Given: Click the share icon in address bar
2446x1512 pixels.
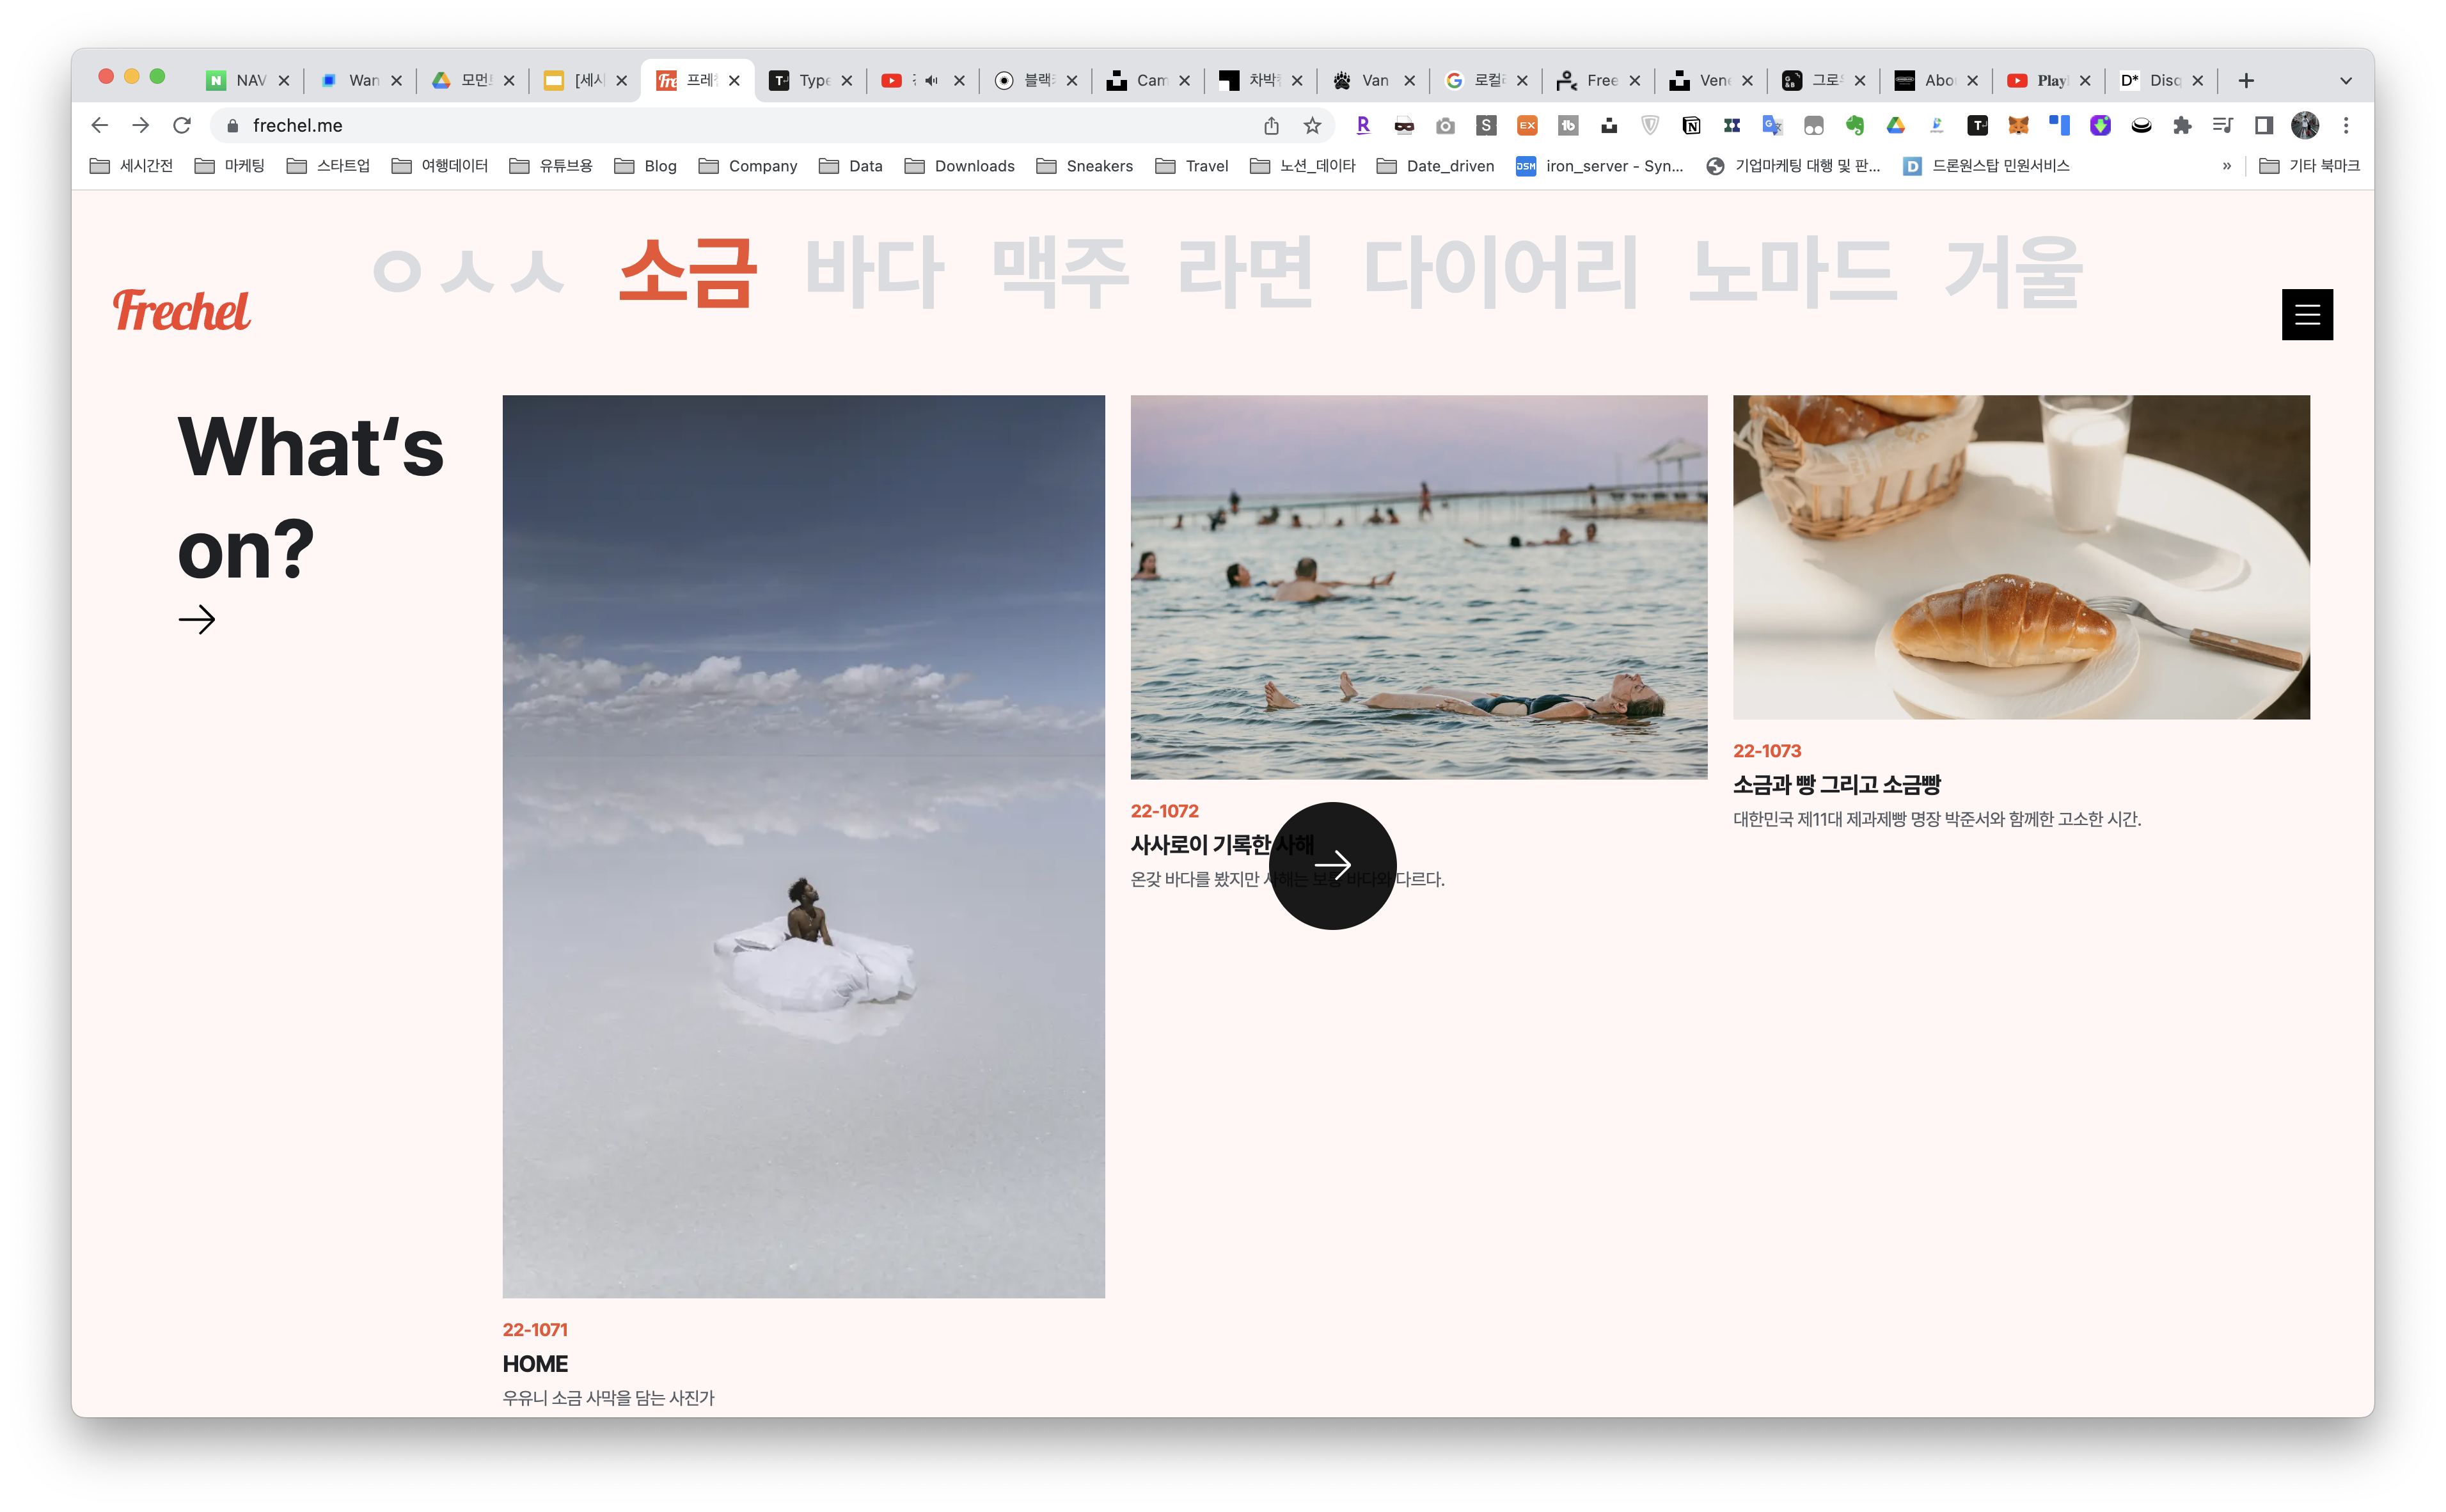Looking at the screenshot, I should coord(1271,125).
